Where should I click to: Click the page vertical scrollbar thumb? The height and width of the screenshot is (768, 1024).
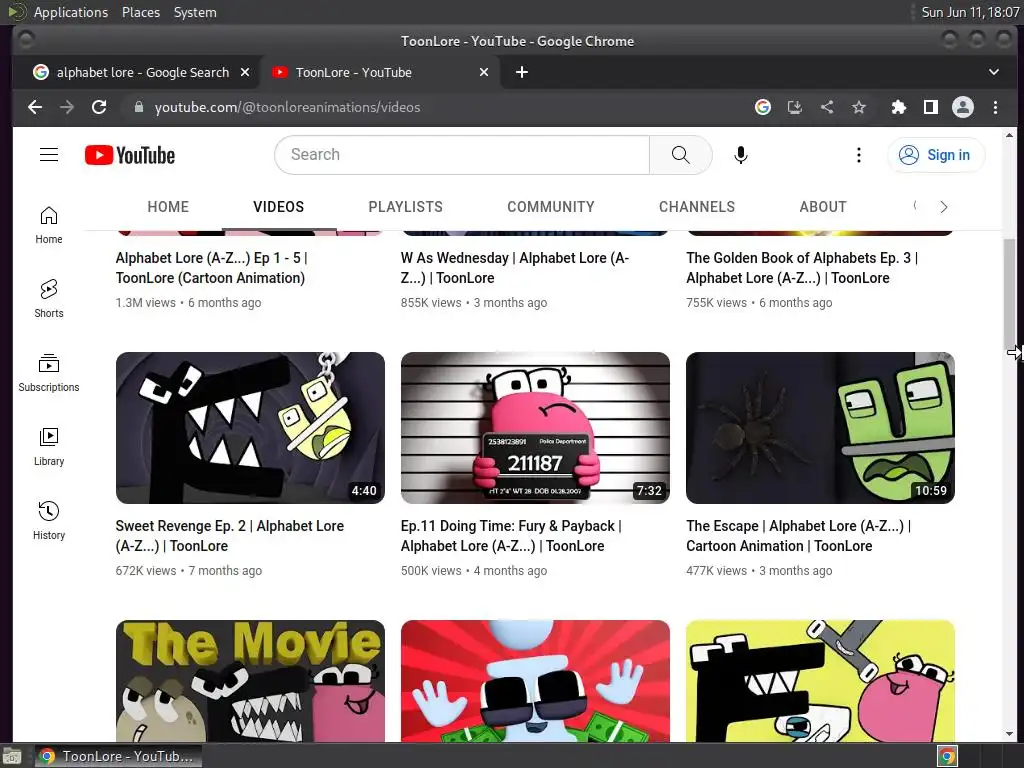(x=1009, y=295)
